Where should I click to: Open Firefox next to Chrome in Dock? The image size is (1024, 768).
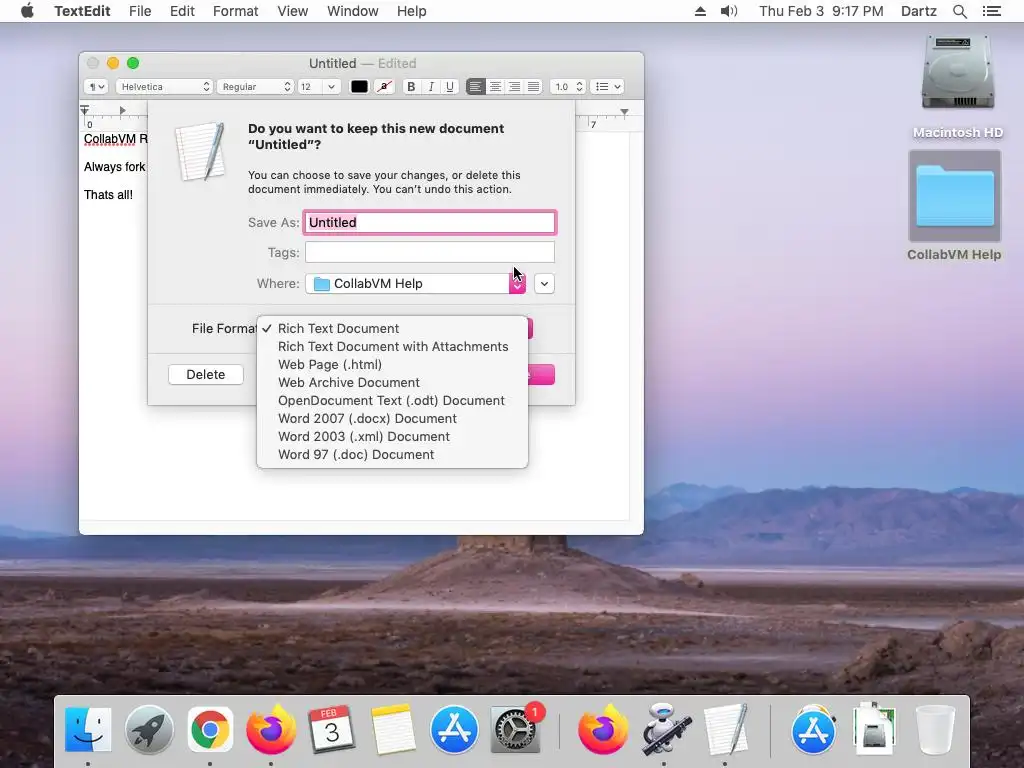[271, 728]
